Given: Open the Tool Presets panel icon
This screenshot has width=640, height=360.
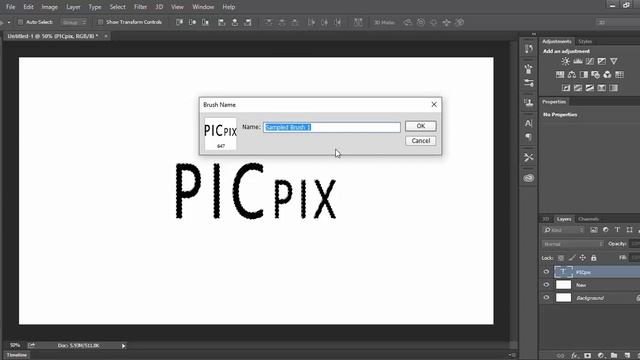Looking at the screenshot, I should (x=529, y=158).
